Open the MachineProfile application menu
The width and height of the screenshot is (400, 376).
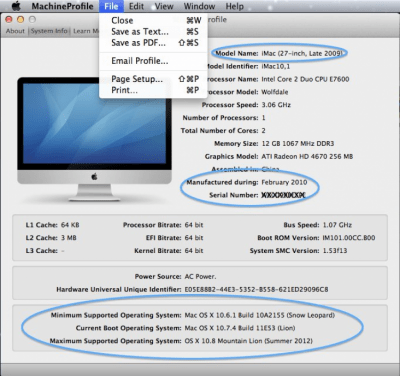click(x=62, y=6)
